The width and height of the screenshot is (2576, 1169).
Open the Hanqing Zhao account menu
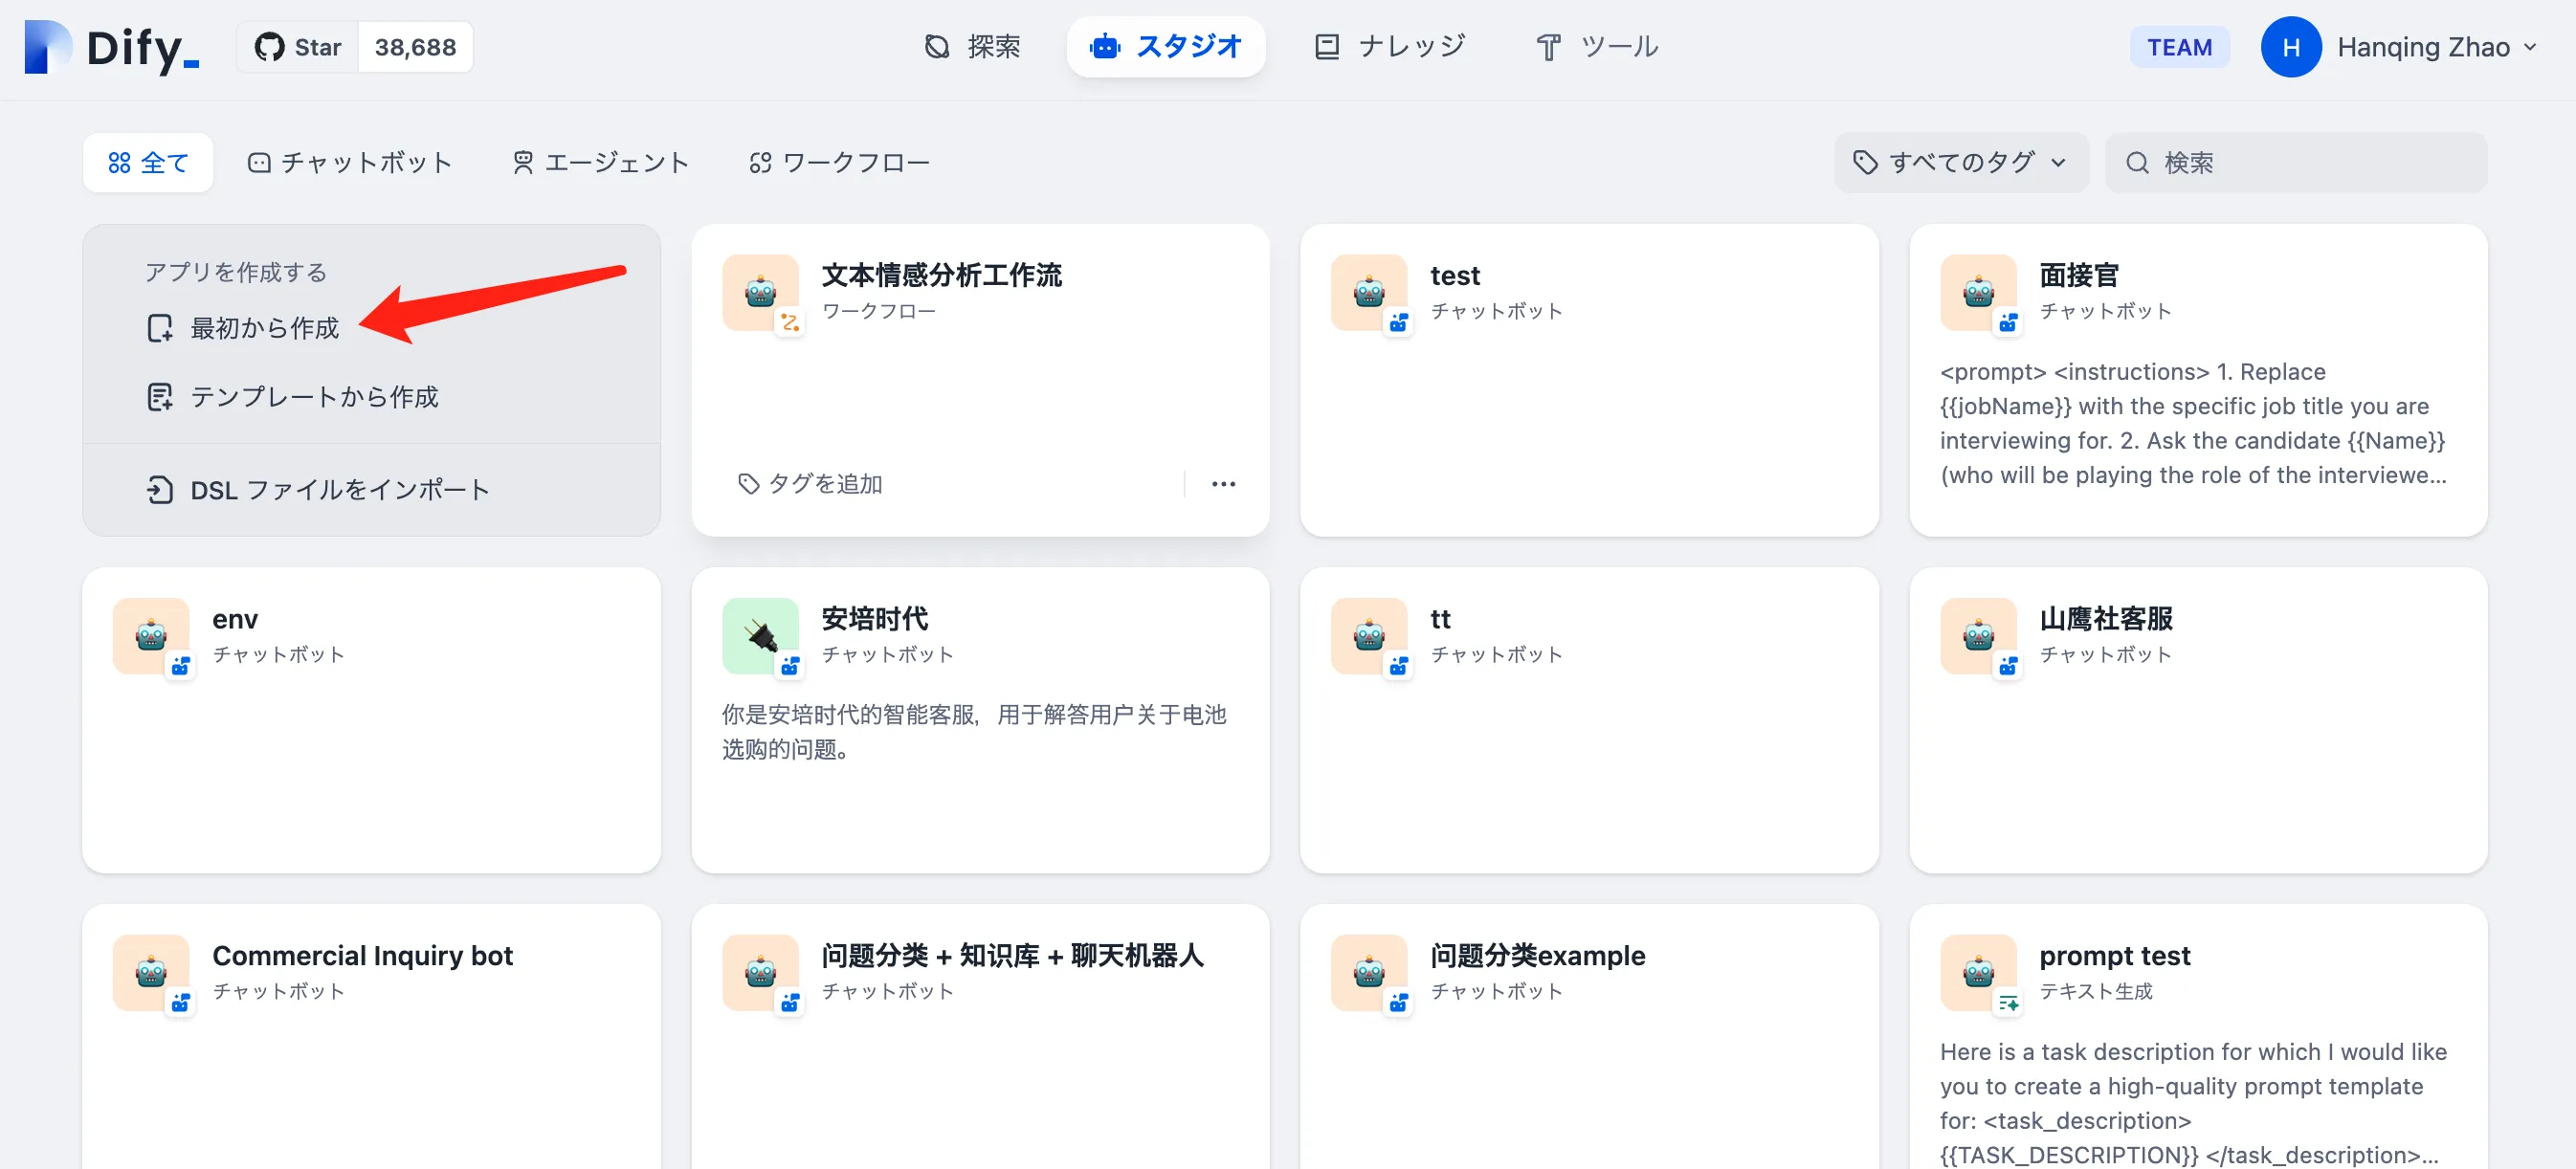(2436, 48)
